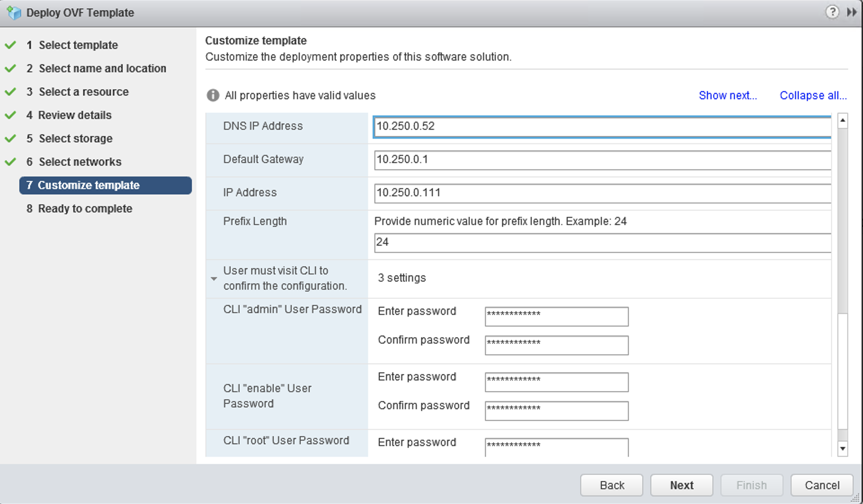Screen dimensions: 863x504
Task: Open the help question mark icon
Action: (x=832, y=12)
